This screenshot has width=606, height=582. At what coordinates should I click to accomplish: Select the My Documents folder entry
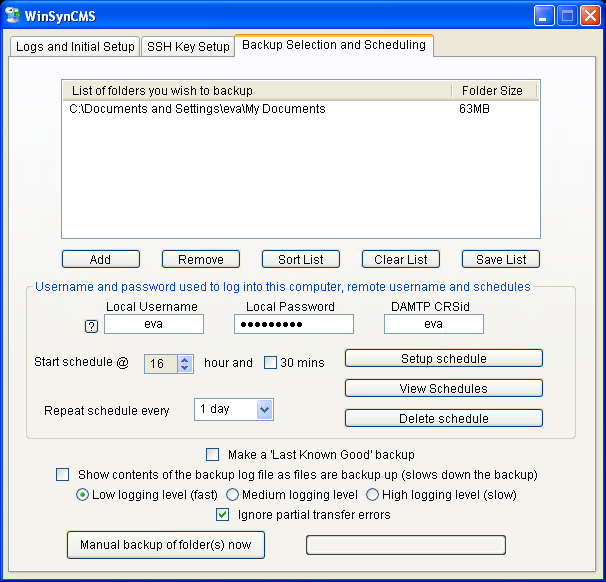[198, 109]
